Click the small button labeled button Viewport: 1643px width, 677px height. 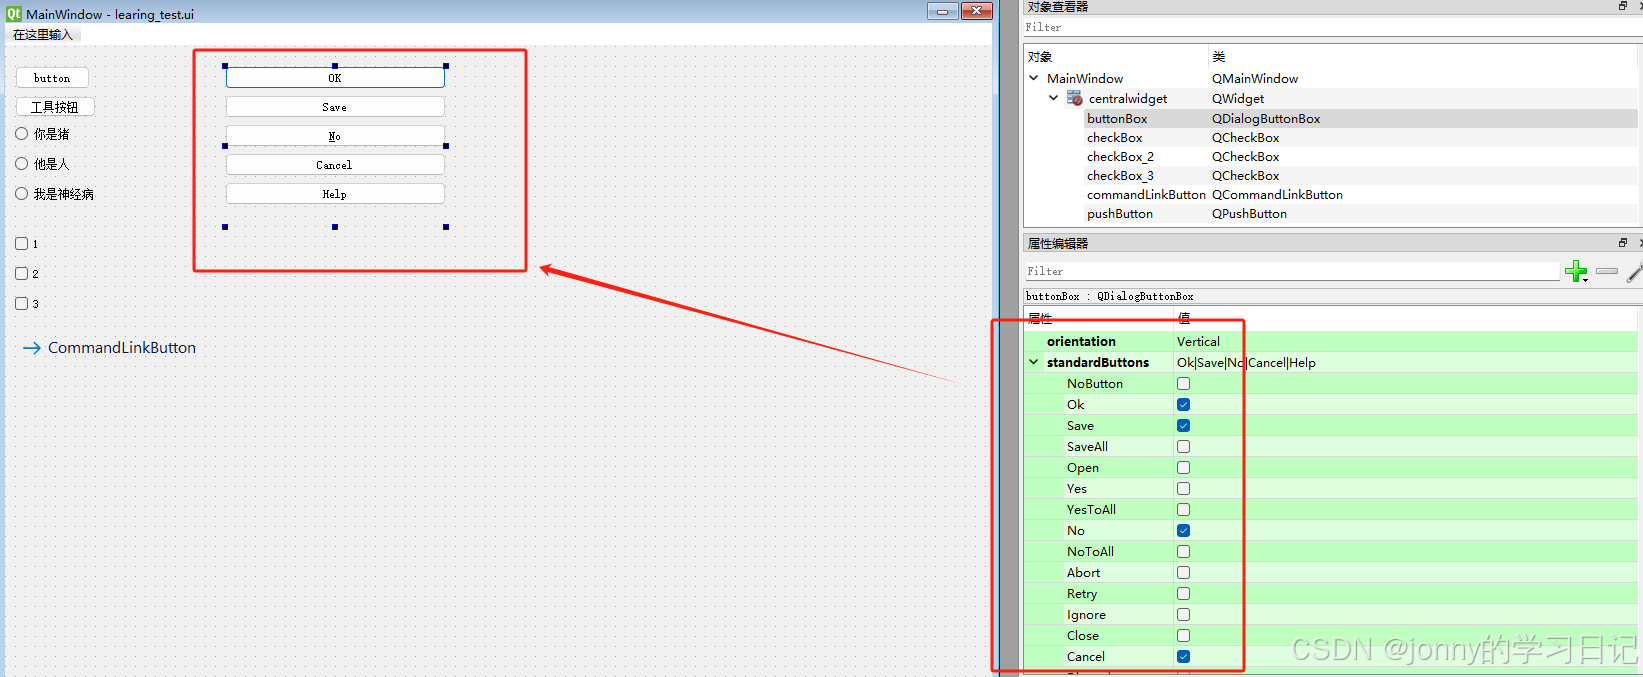[52, 77]
